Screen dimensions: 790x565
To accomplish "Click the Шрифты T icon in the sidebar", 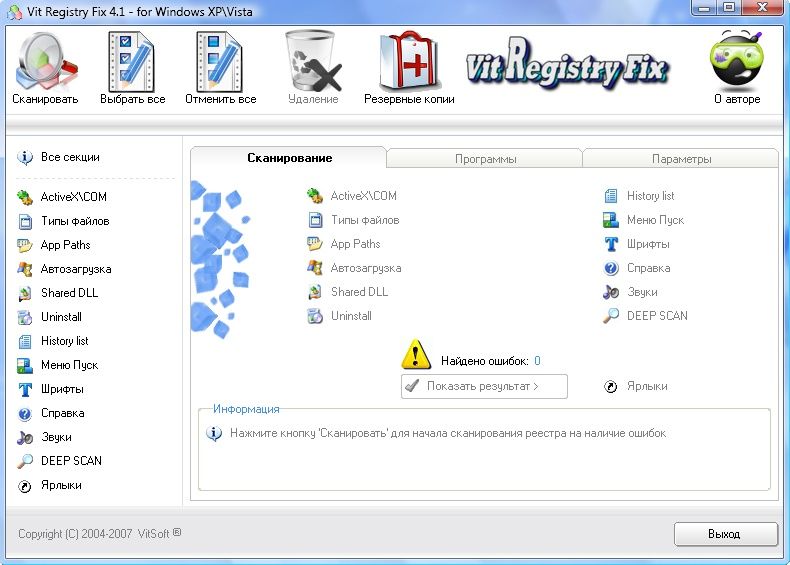I will [x=25, y=390].
